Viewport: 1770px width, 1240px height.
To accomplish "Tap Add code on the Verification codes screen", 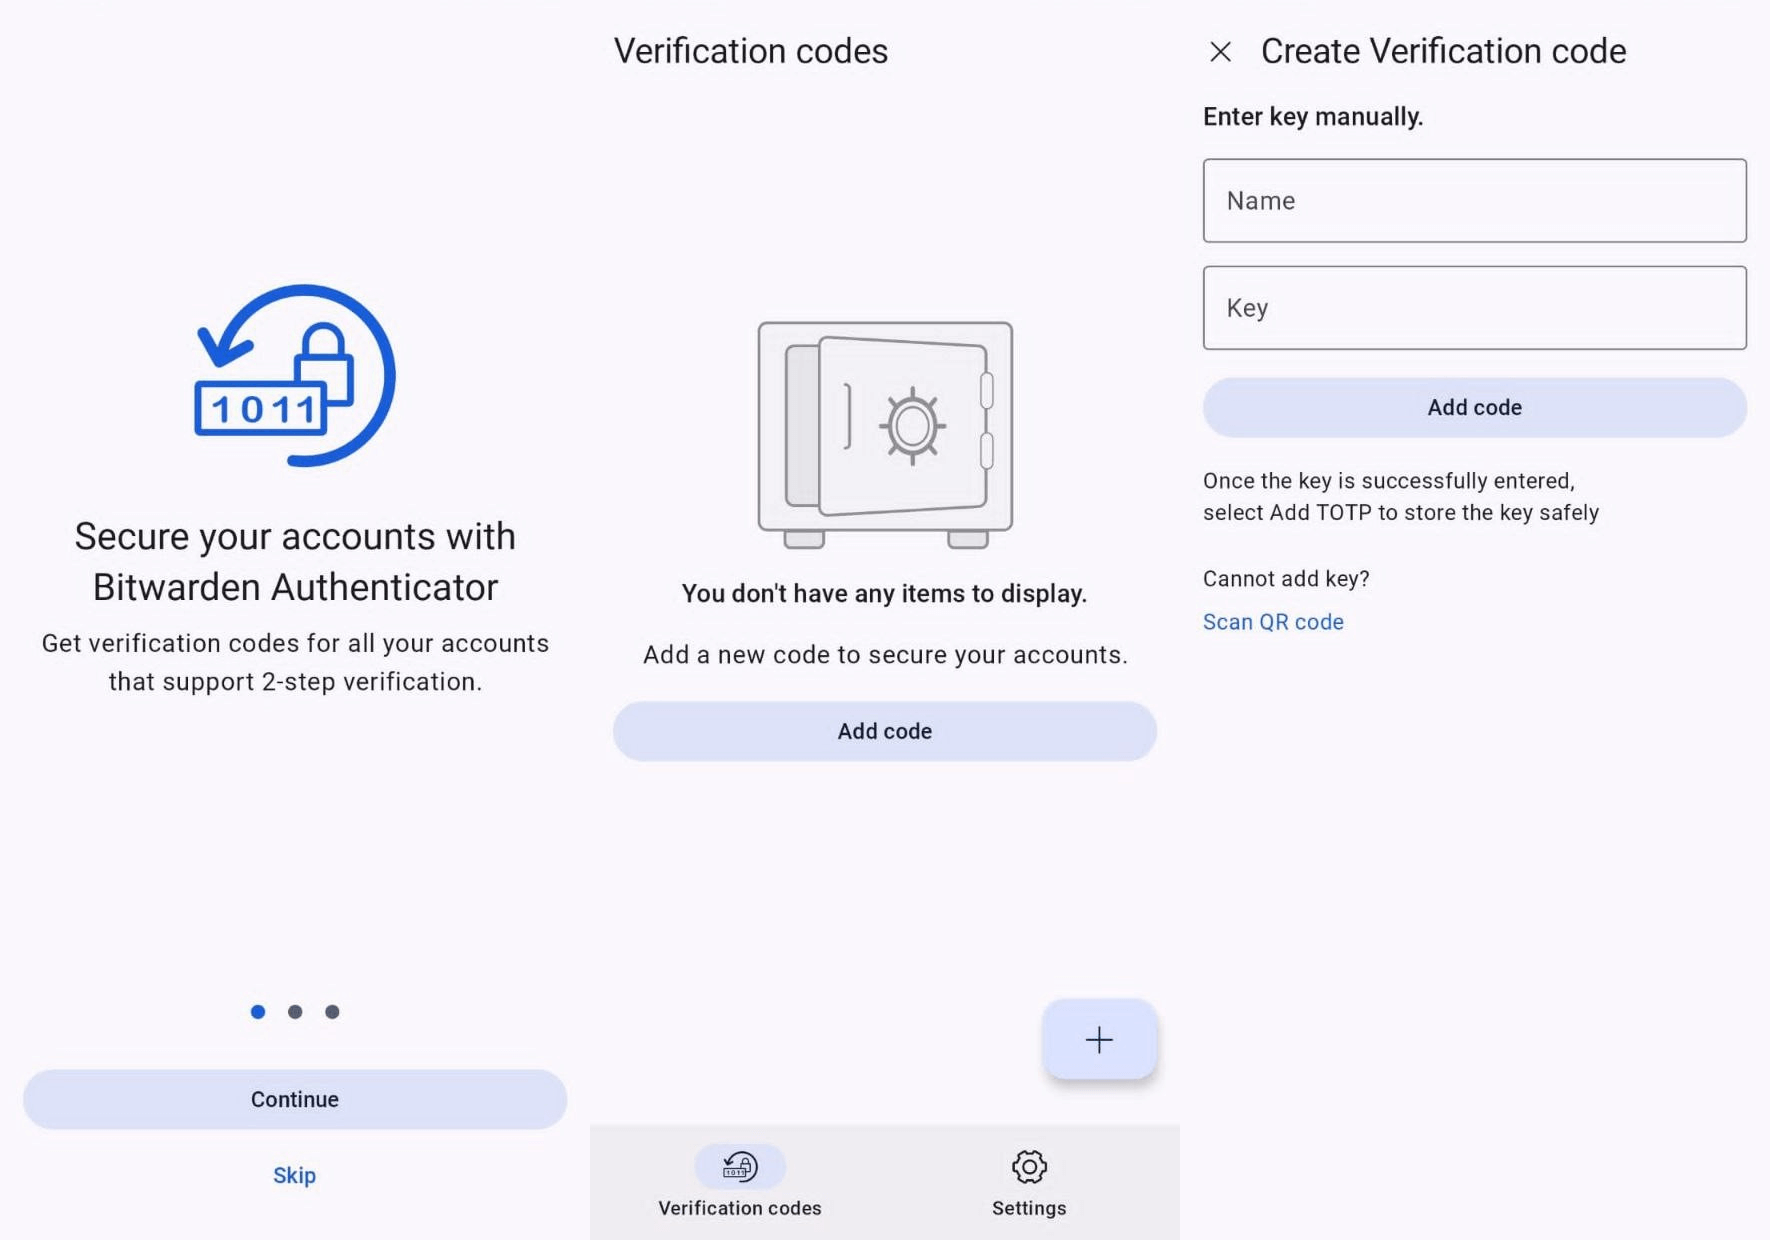I will tap(884, 731).
